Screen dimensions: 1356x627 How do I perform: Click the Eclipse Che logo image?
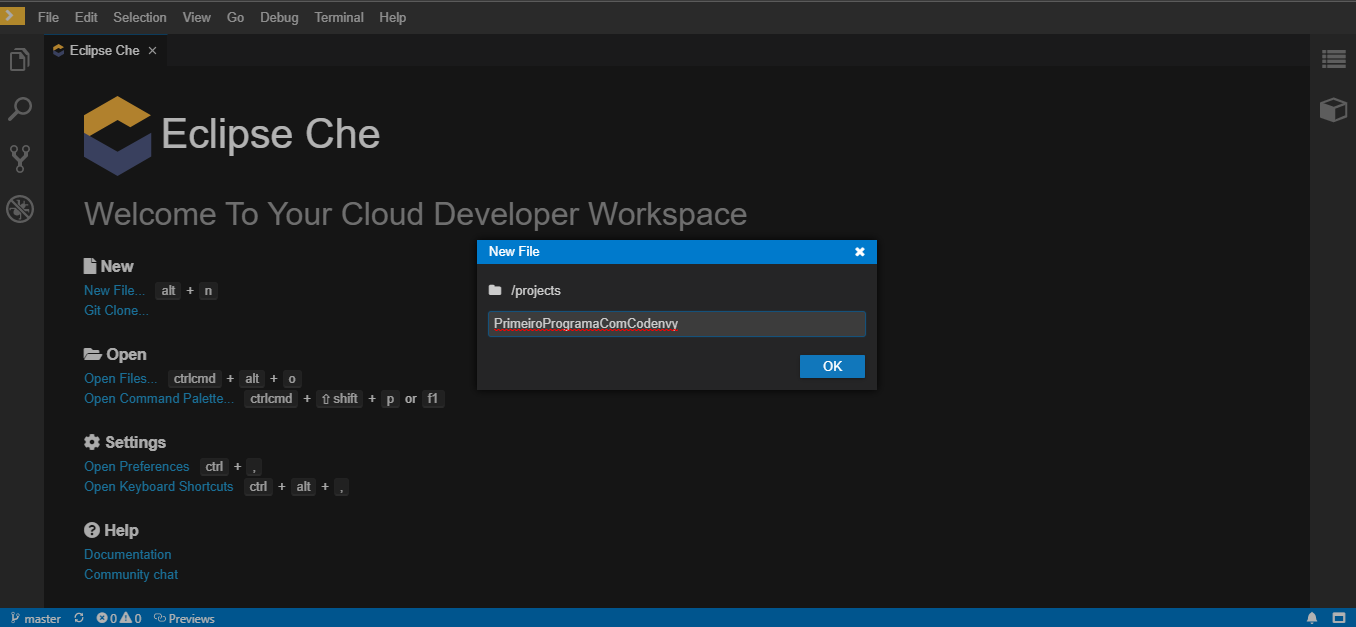tap(118, 135)
